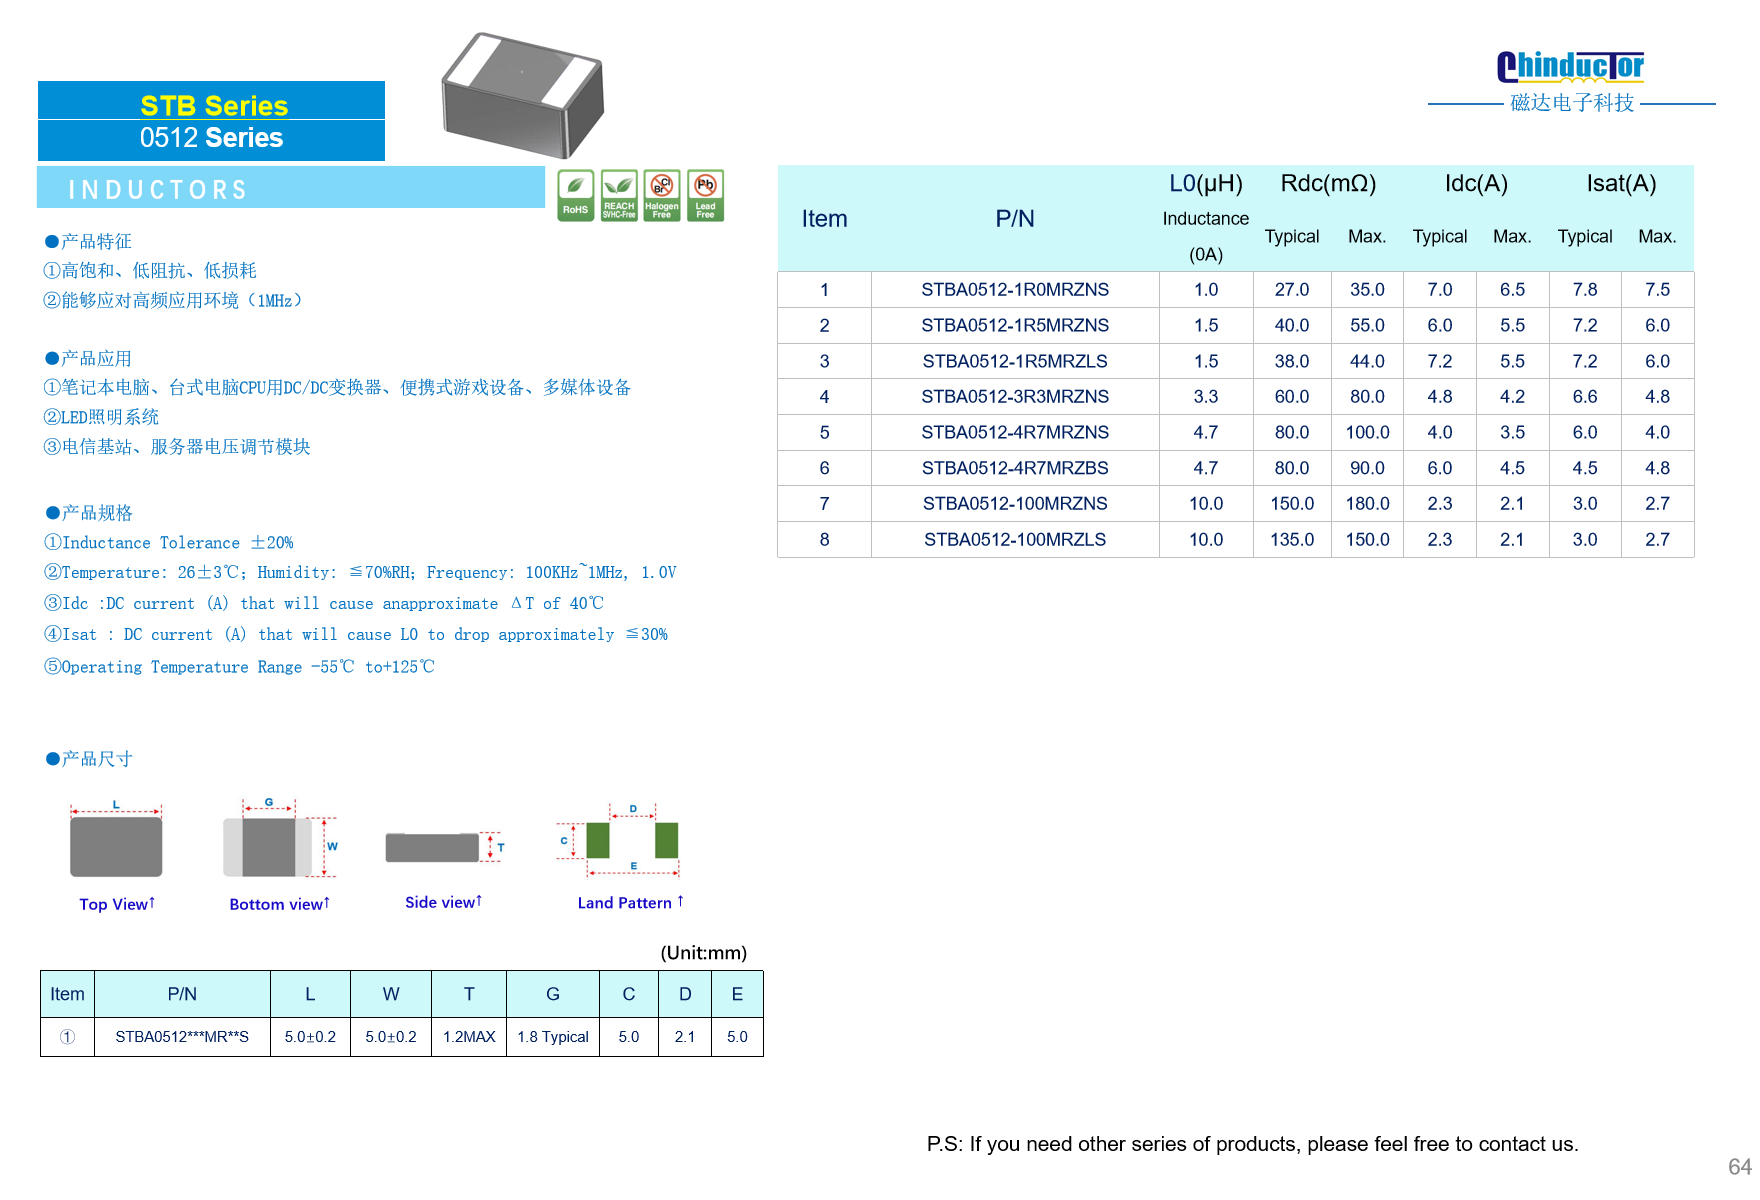Click part number STBA0512-3R3MRZNS

click(1015, 397)
